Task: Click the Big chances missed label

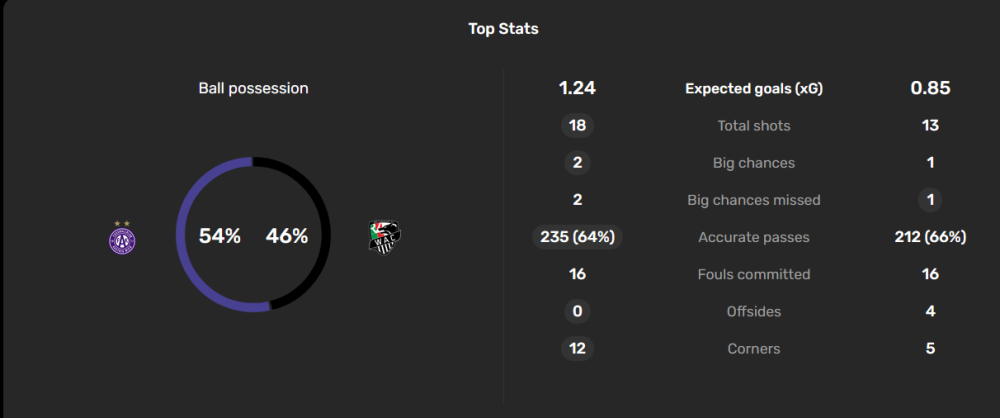Action: [x=754, y=200]
